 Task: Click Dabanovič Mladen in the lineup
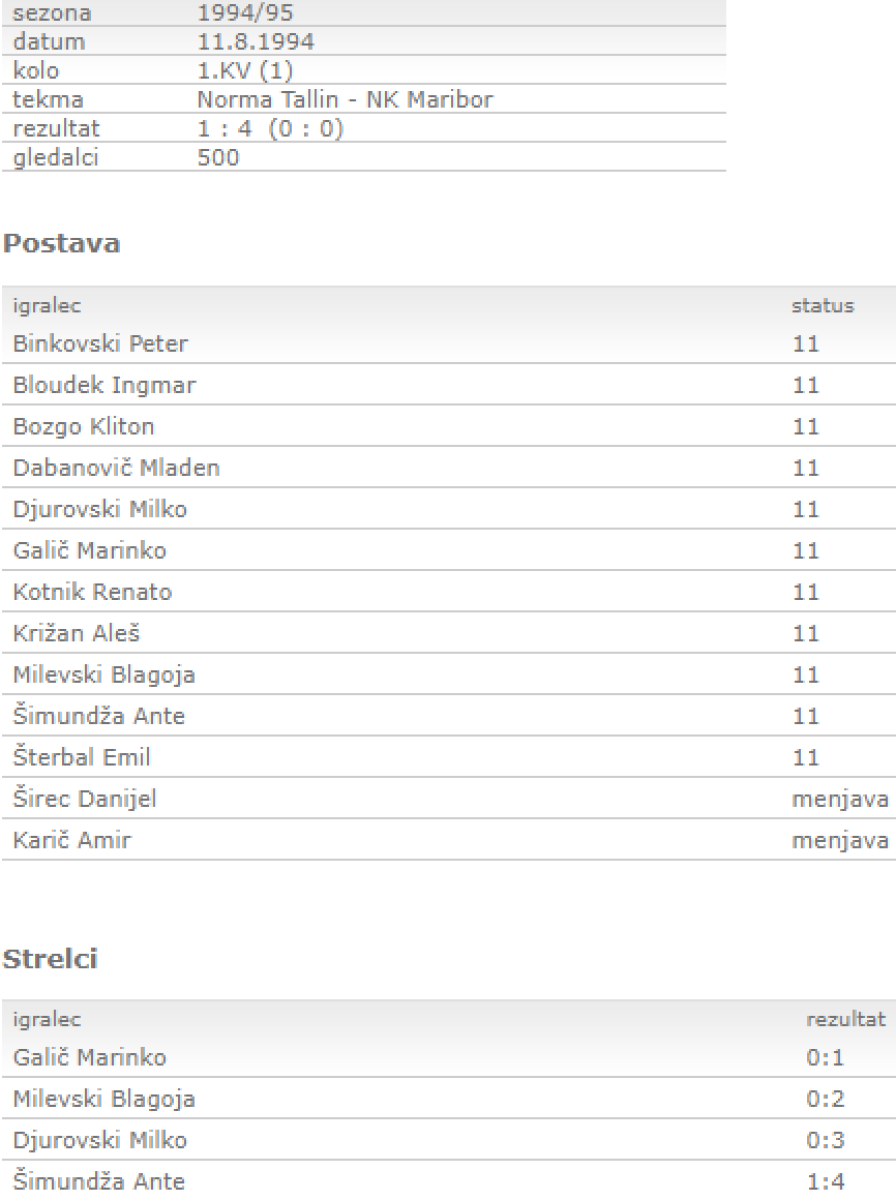116,468
